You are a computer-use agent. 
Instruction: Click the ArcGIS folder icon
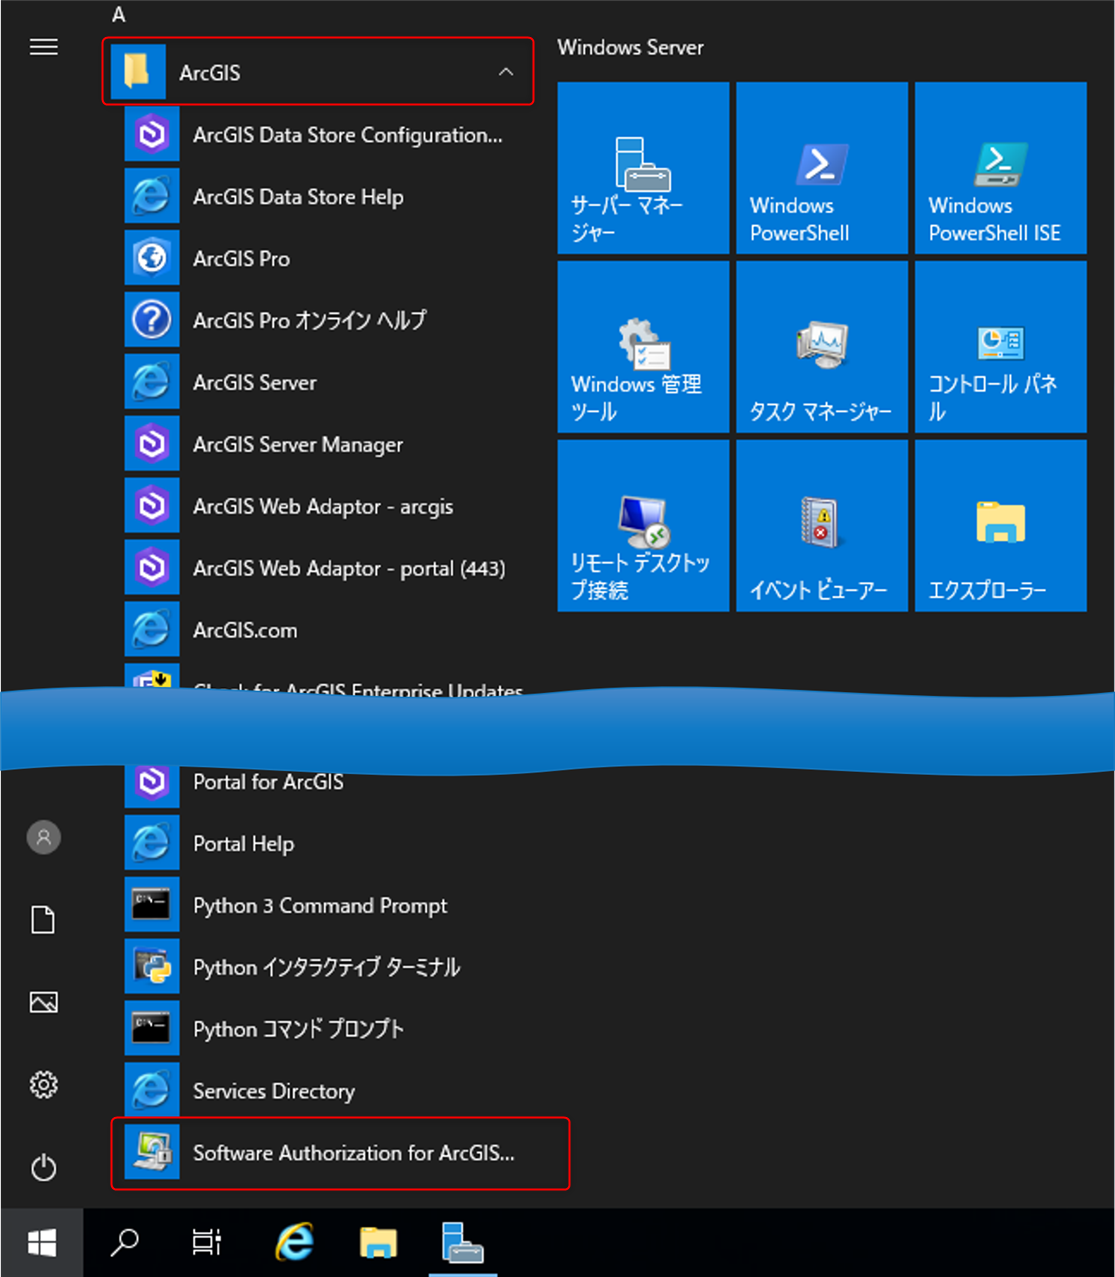(138, 72)
